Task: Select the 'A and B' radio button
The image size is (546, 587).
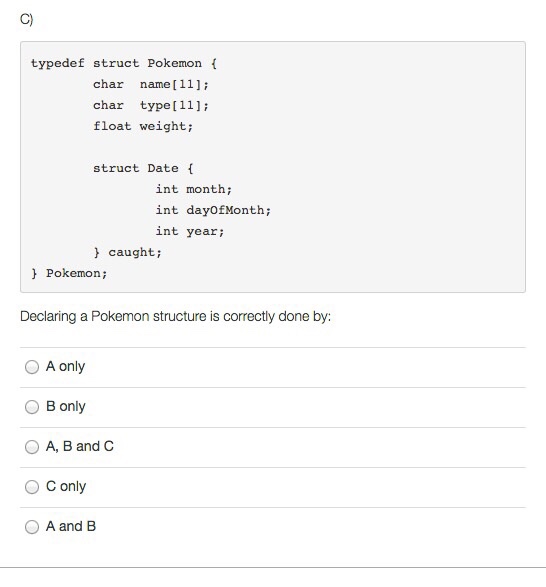Action: click(x=32, y=527)
